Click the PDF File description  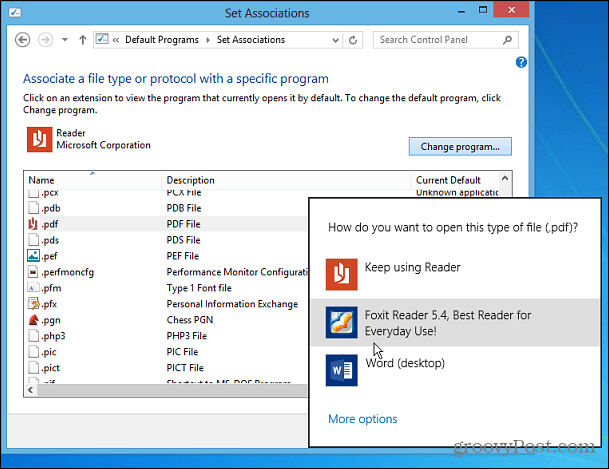click(183, 224)
